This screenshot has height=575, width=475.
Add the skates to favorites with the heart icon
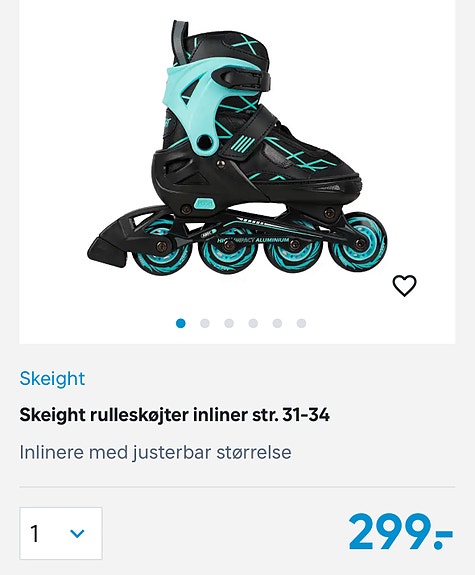(x=405, y=285)
